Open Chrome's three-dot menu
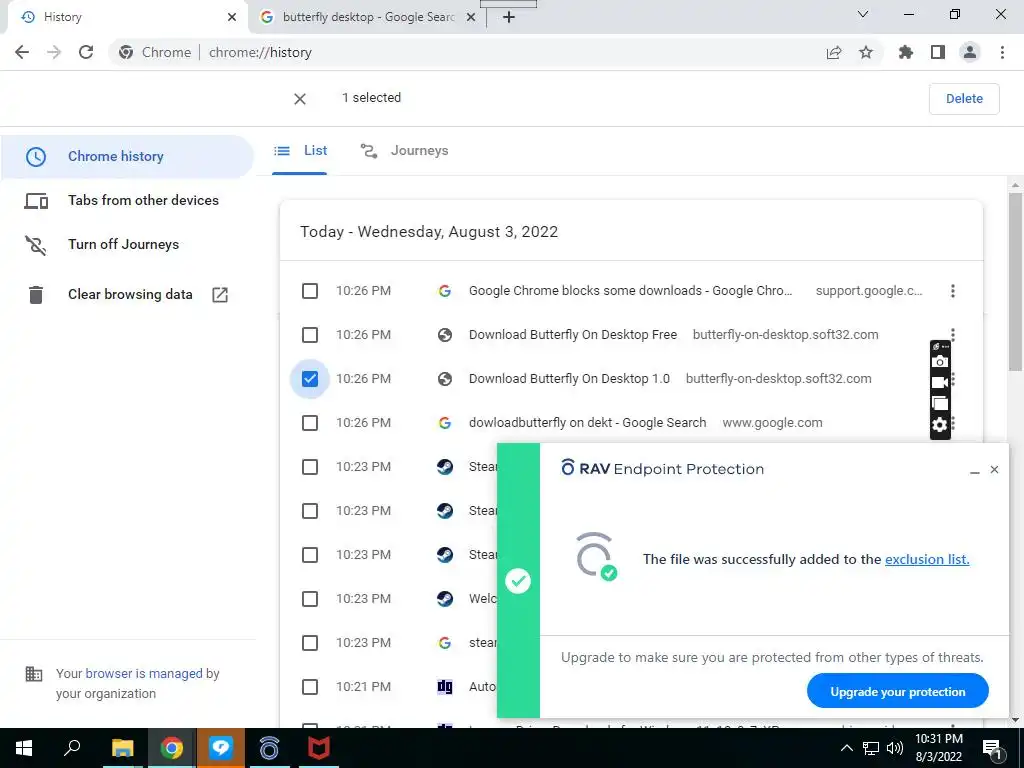1024x768 pixels. pyautogui.click(x=1002, y=52)
